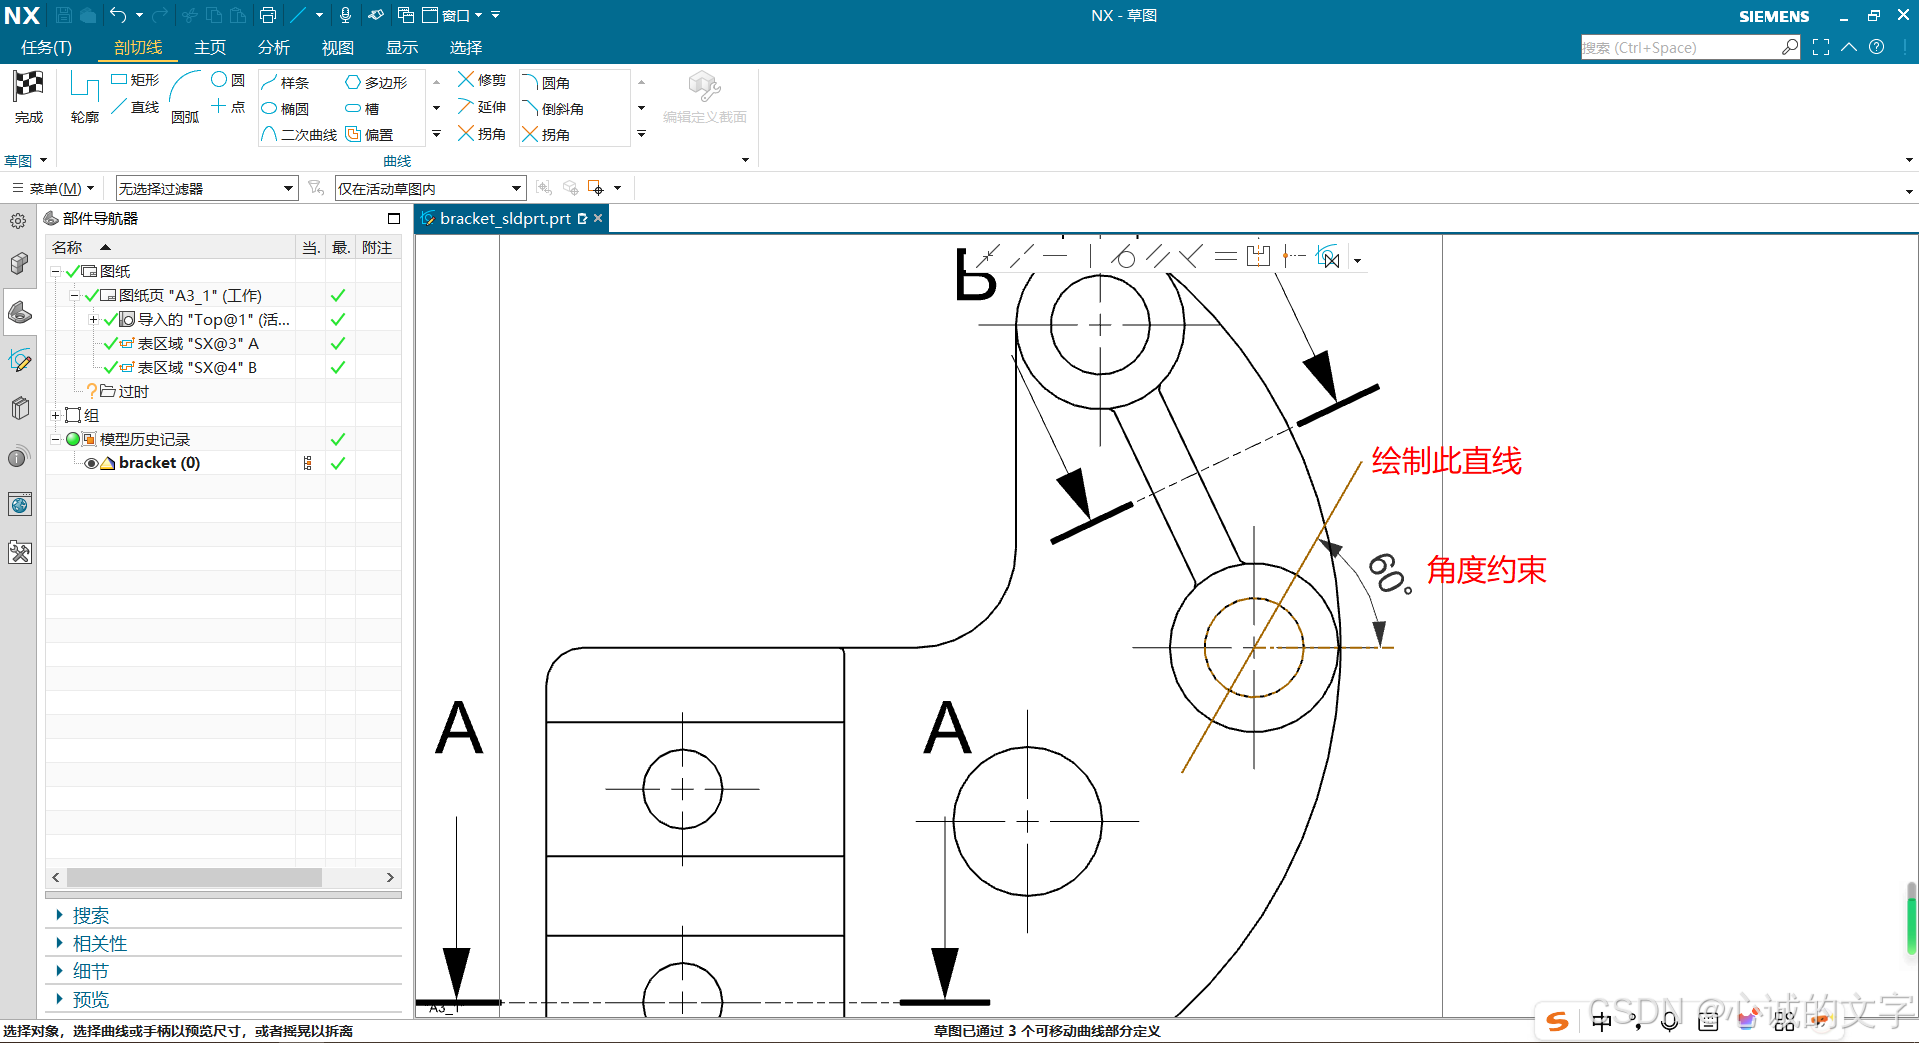Screen dimensions: 1919x1043
Task: Open the Part Navigator sidebar icon
Action: tap(19, 313)
